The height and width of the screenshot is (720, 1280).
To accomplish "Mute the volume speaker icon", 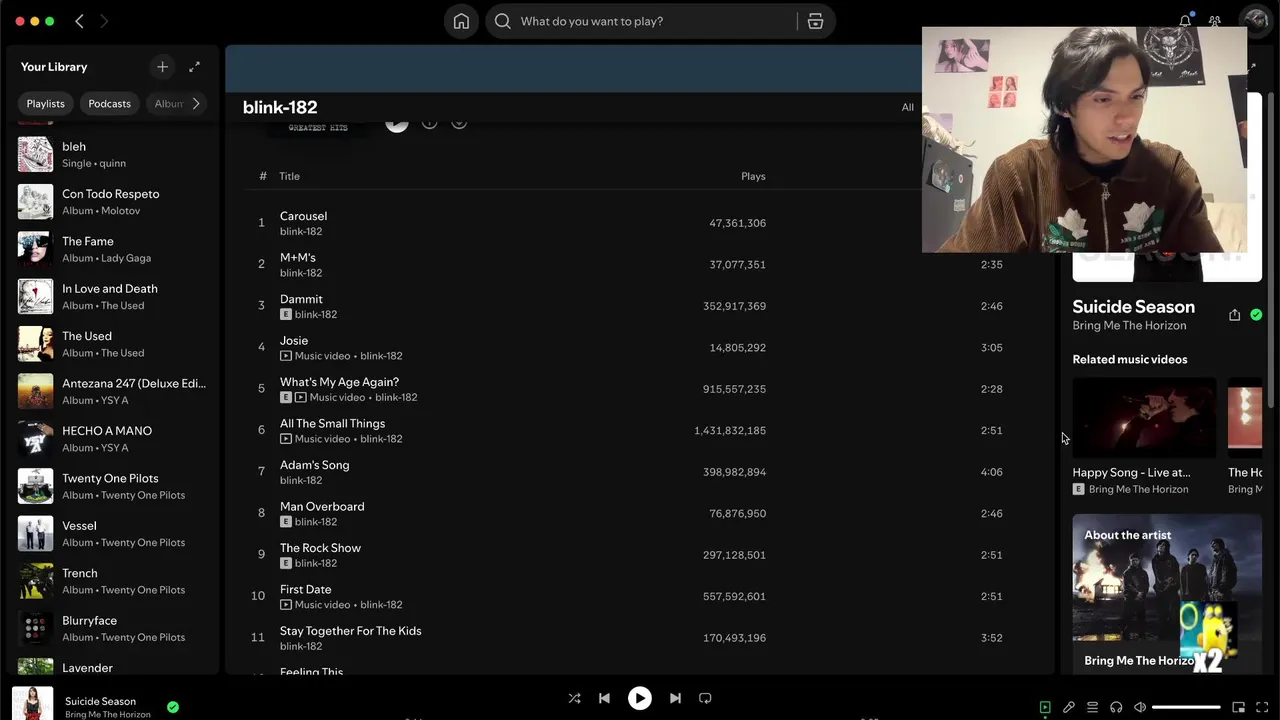I will pos(1140,707).
